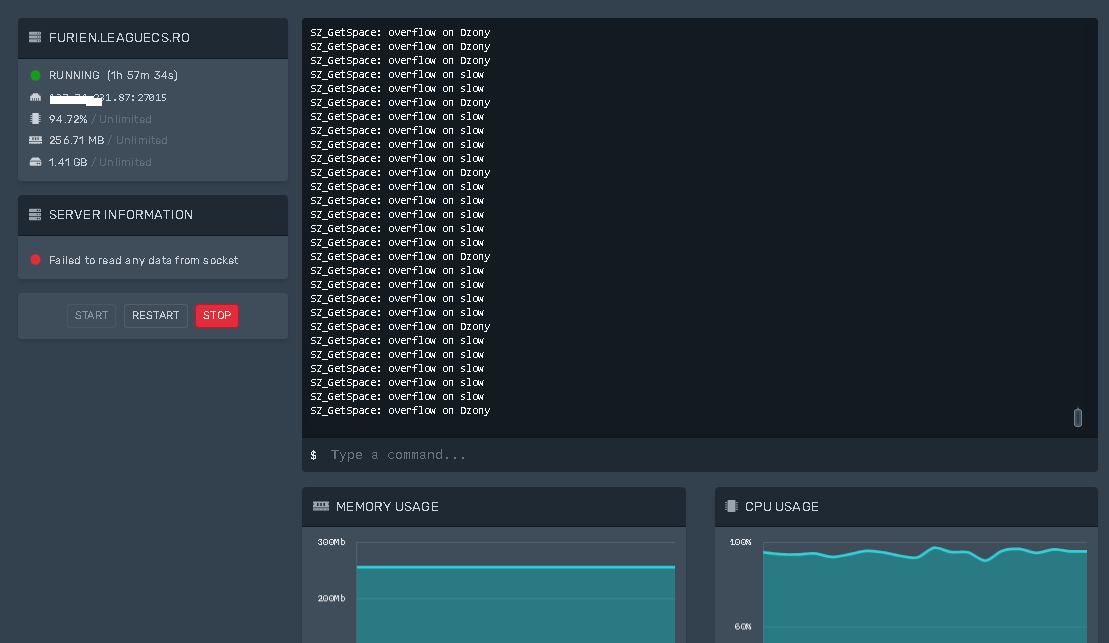The height and width of the screenshot is (643, 1109).
Task: Click the server icon beside FURIEN.LEAGUECS.RO
Action: (35, 37)
